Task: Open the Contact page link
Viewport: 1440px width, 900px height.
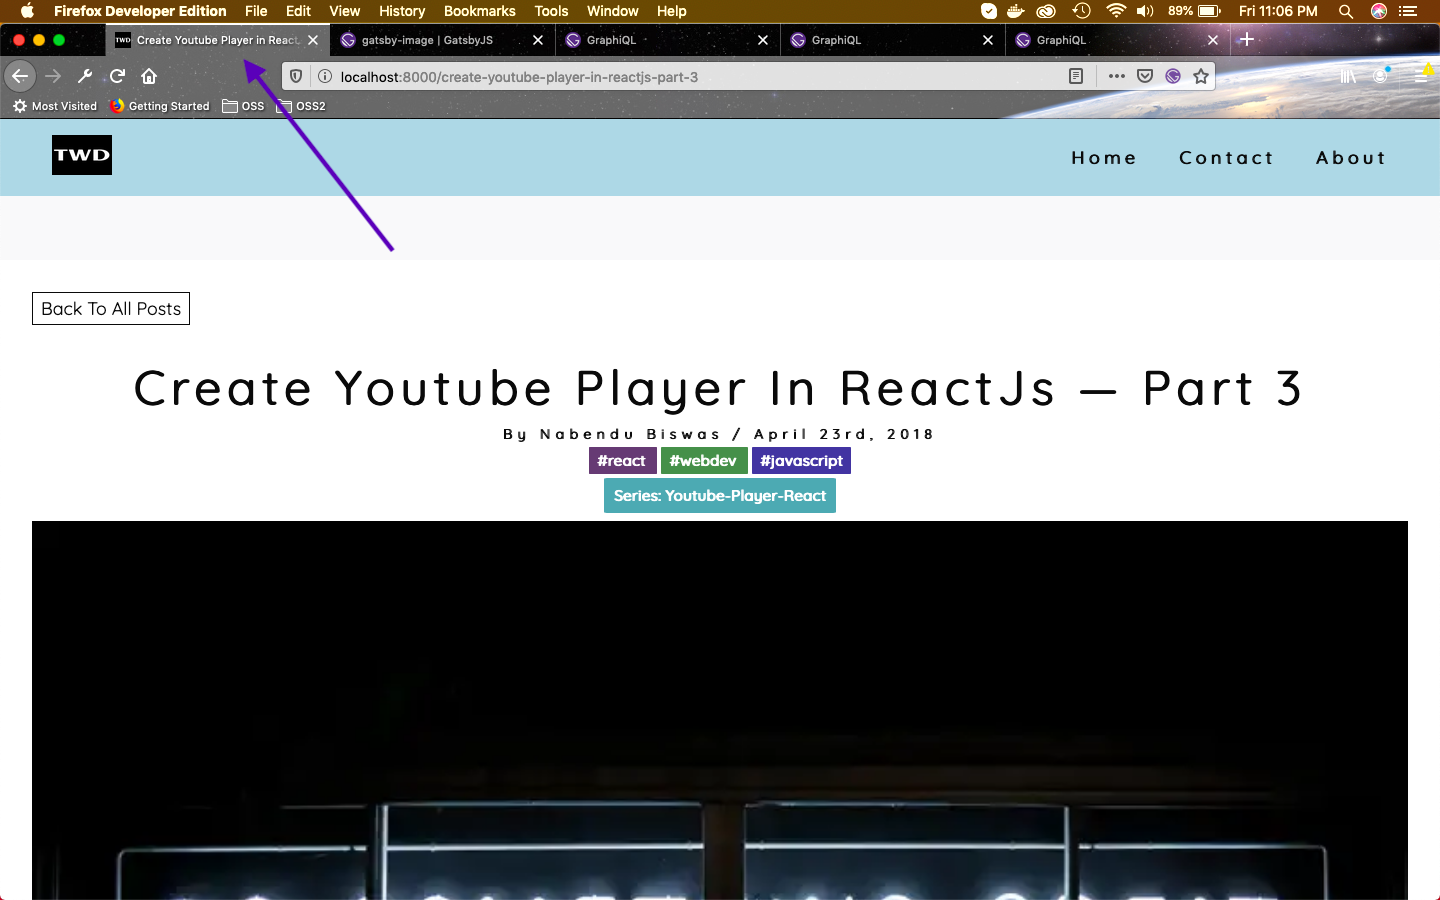Action: point(1226,158)
